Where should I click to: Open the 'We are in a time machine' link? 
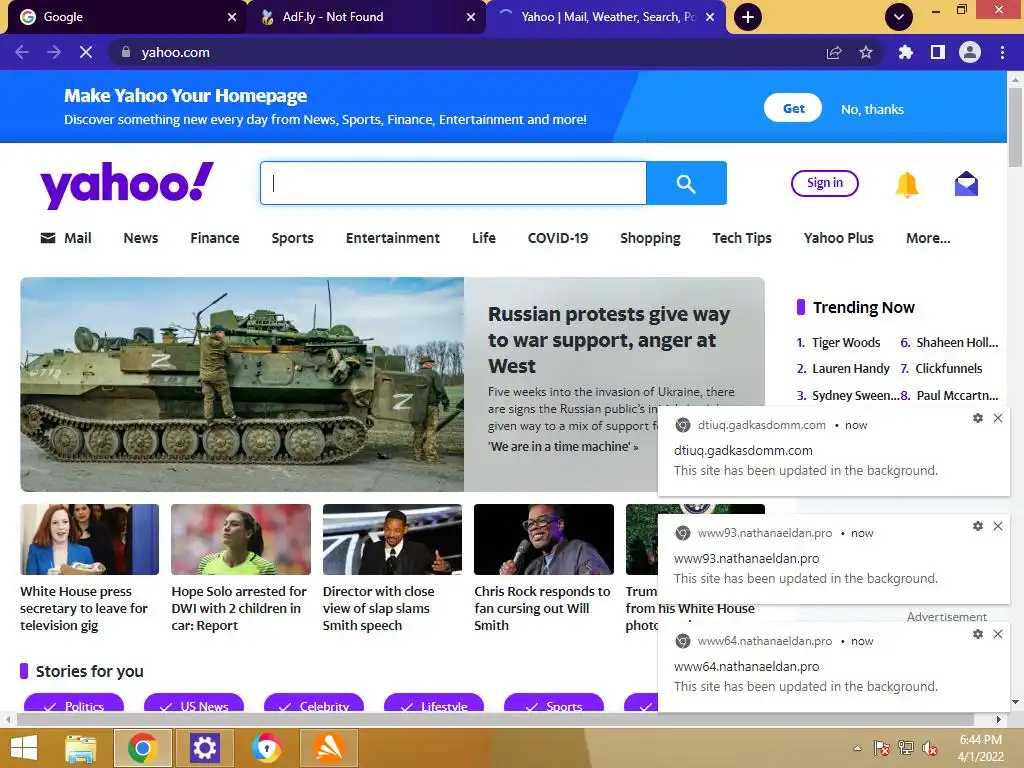[563, 447]
